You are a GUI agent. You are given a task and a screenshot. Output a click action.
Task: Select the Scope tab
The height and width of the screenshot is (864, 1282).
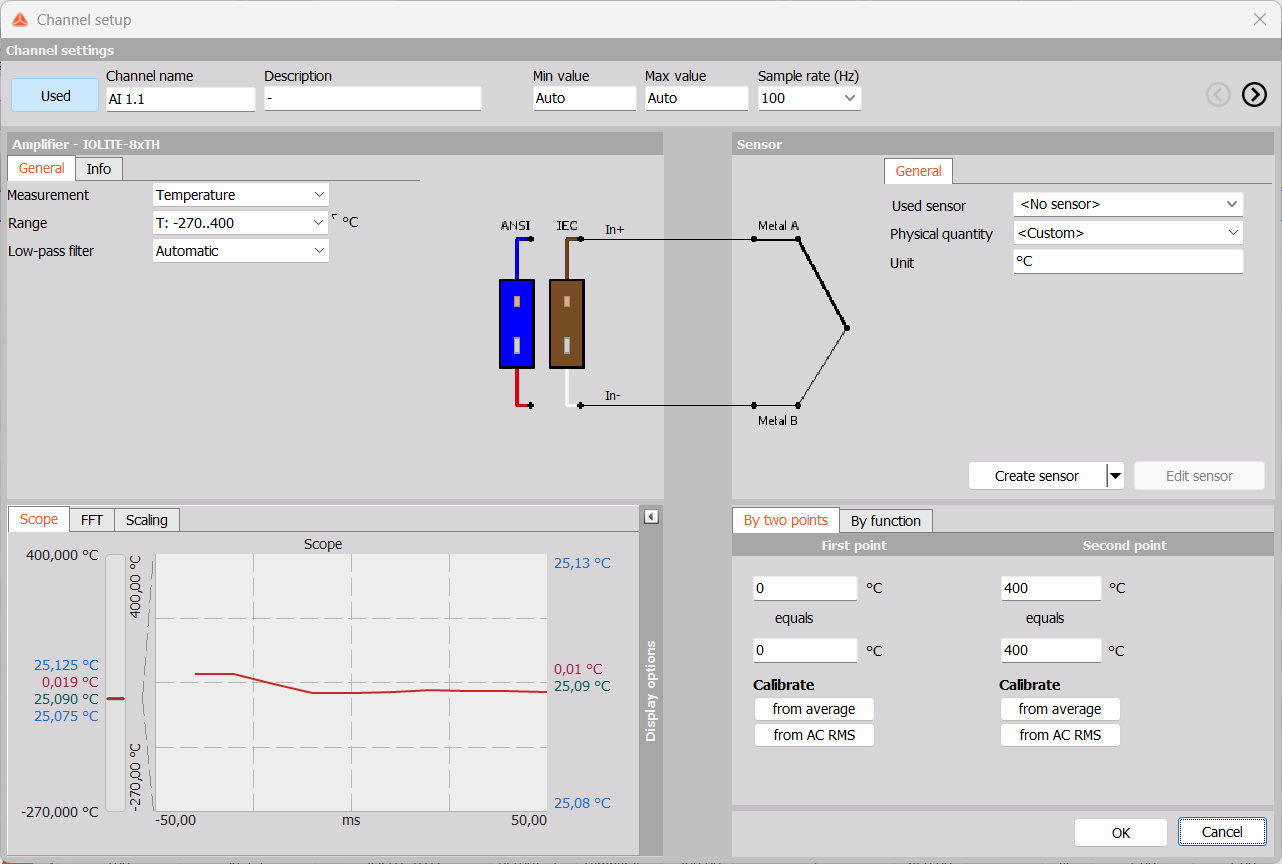point(39,519)
